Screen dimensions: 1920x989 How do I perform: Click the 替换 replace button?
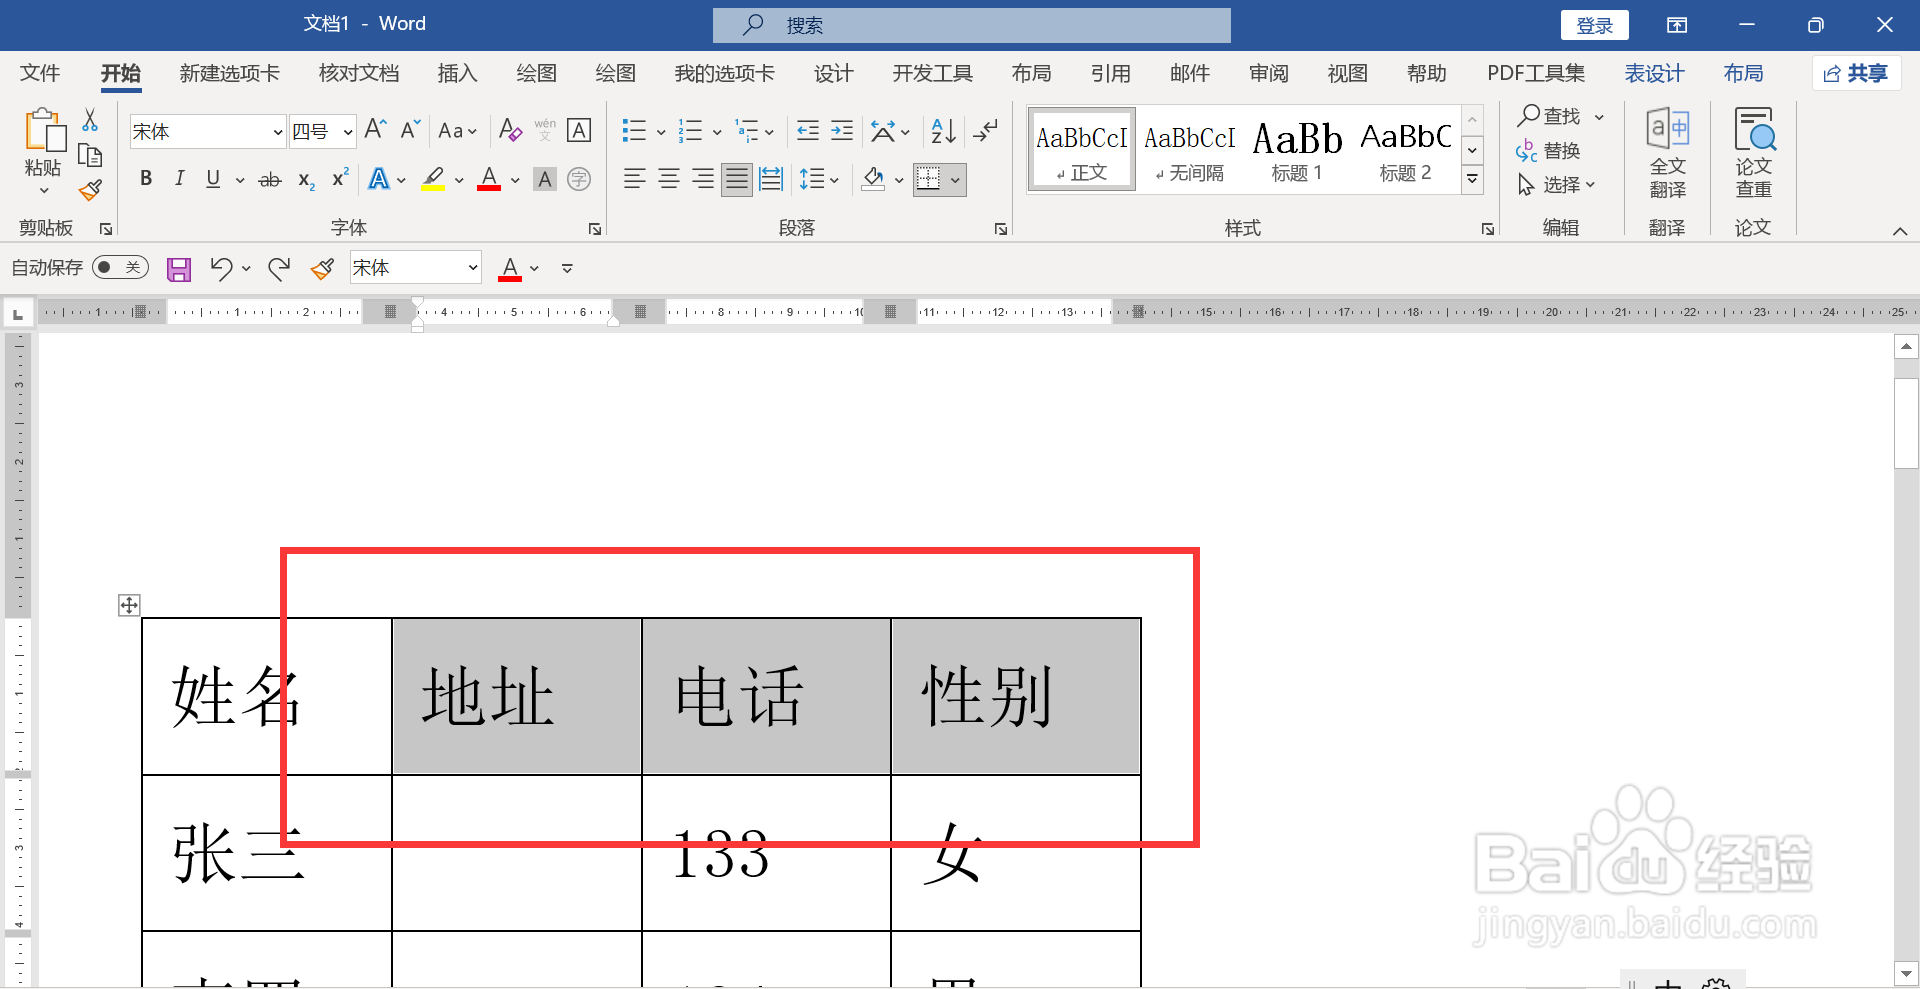click(x=1549, y=151)
